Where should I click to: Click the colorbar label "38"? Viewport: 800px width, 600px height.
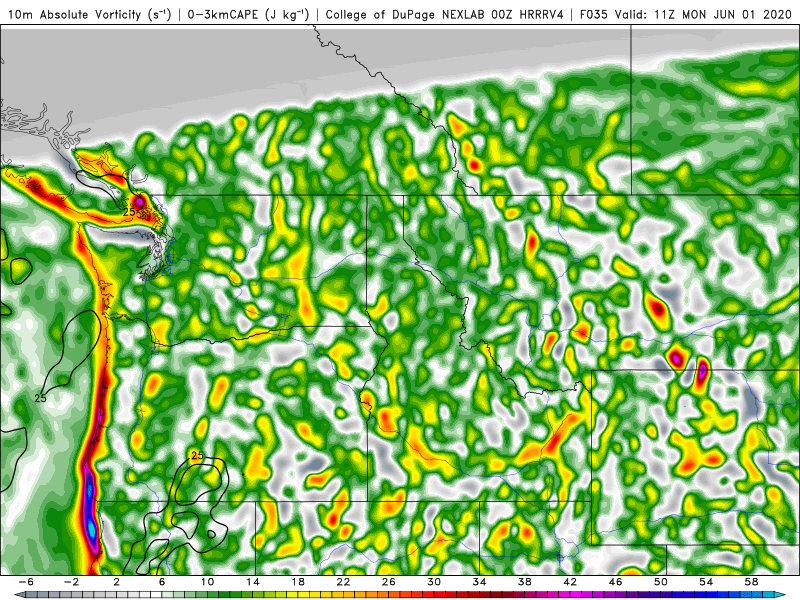(x=525, y=582)
